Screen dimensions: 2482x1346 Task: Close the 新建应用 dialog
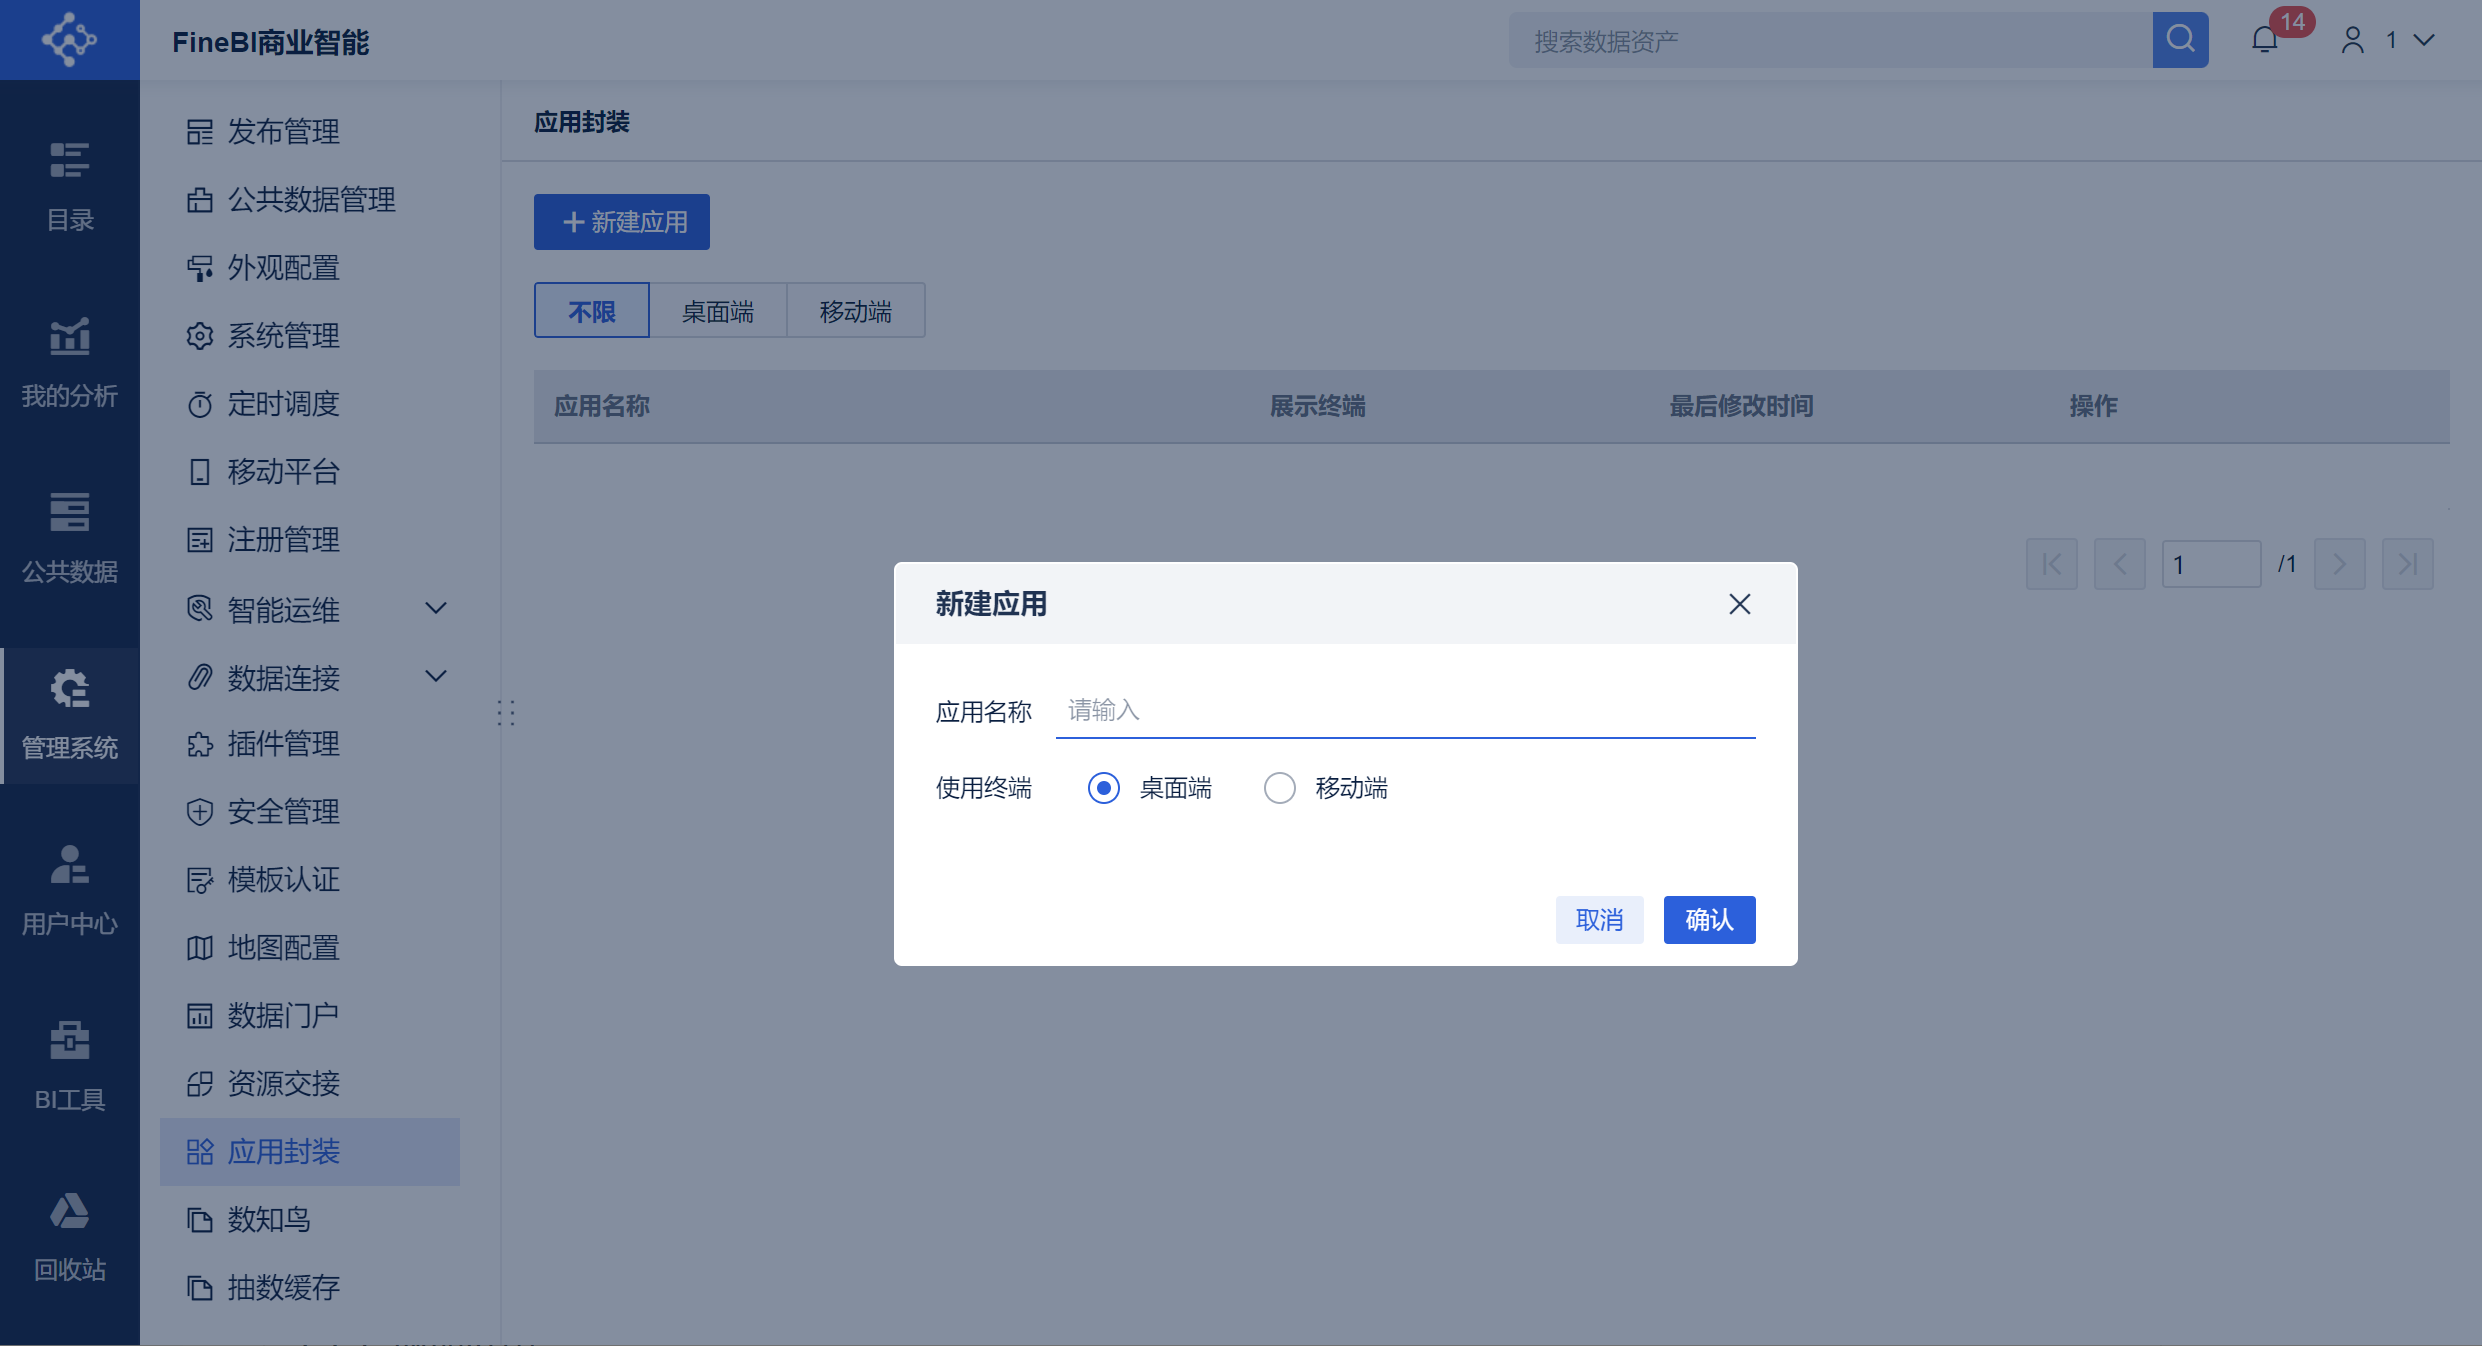(x=1739, y=604)
